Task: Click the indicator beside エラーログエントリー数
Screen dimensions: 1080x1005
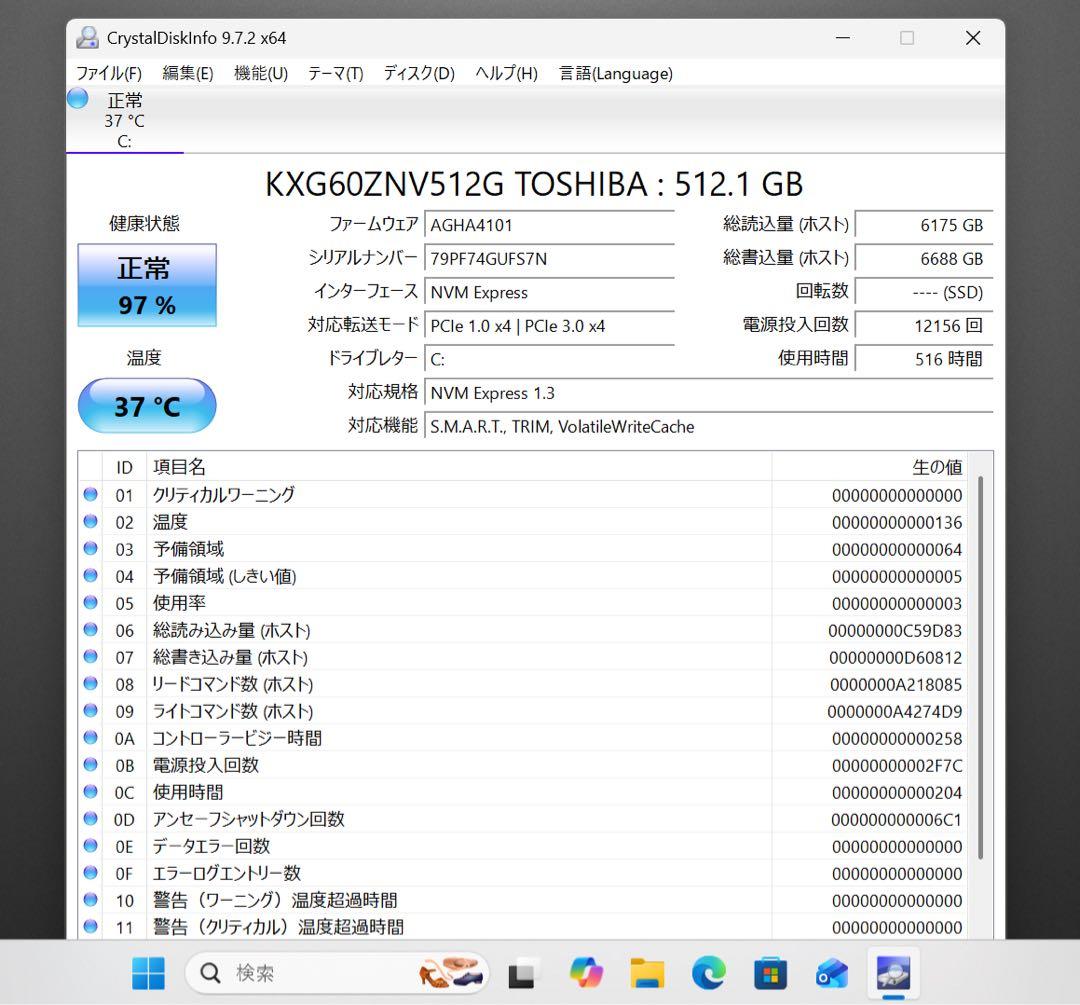Action: 90,873
